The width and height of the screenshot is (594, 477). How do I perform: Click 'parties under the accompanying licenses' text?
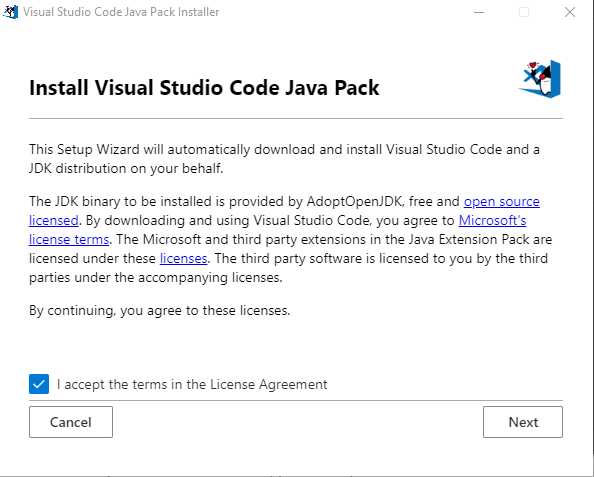[x=156, y=278]
